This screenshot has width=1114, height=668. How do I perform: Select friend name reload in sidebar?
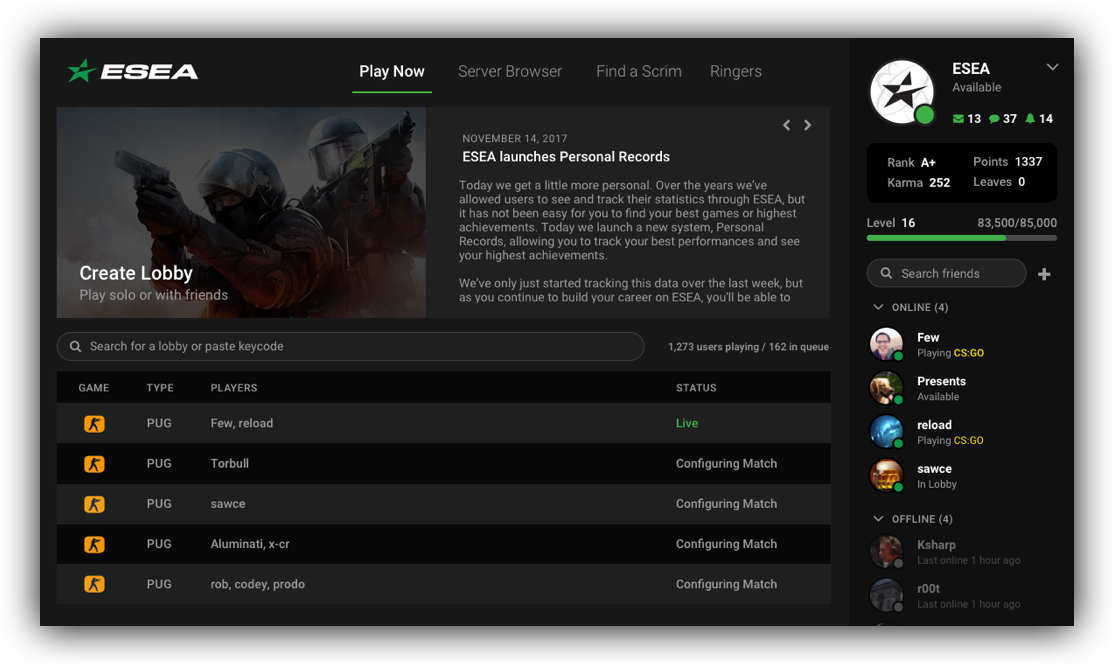tap(934, 425)
